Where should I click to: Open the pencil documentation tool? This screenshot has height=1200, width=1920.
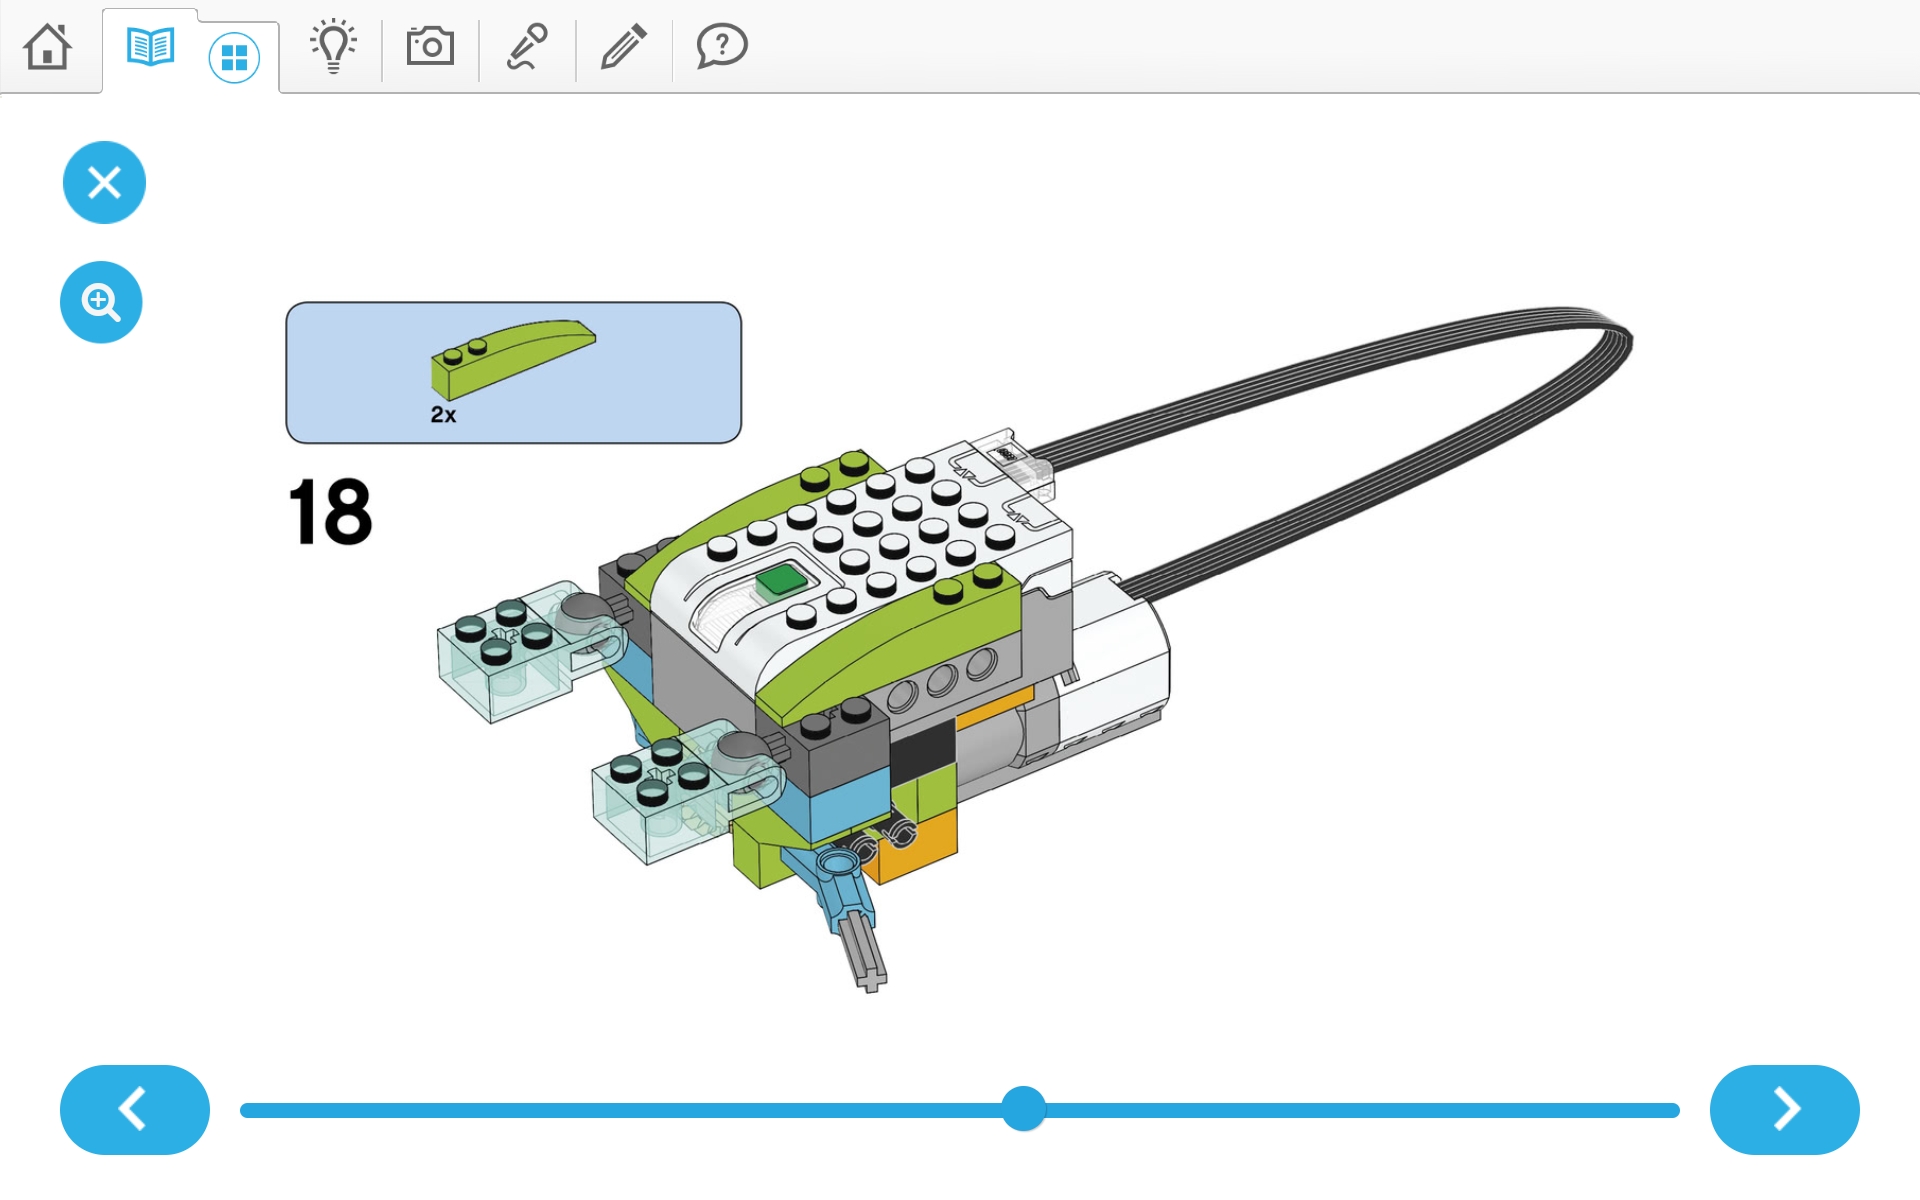click(623, 46)
